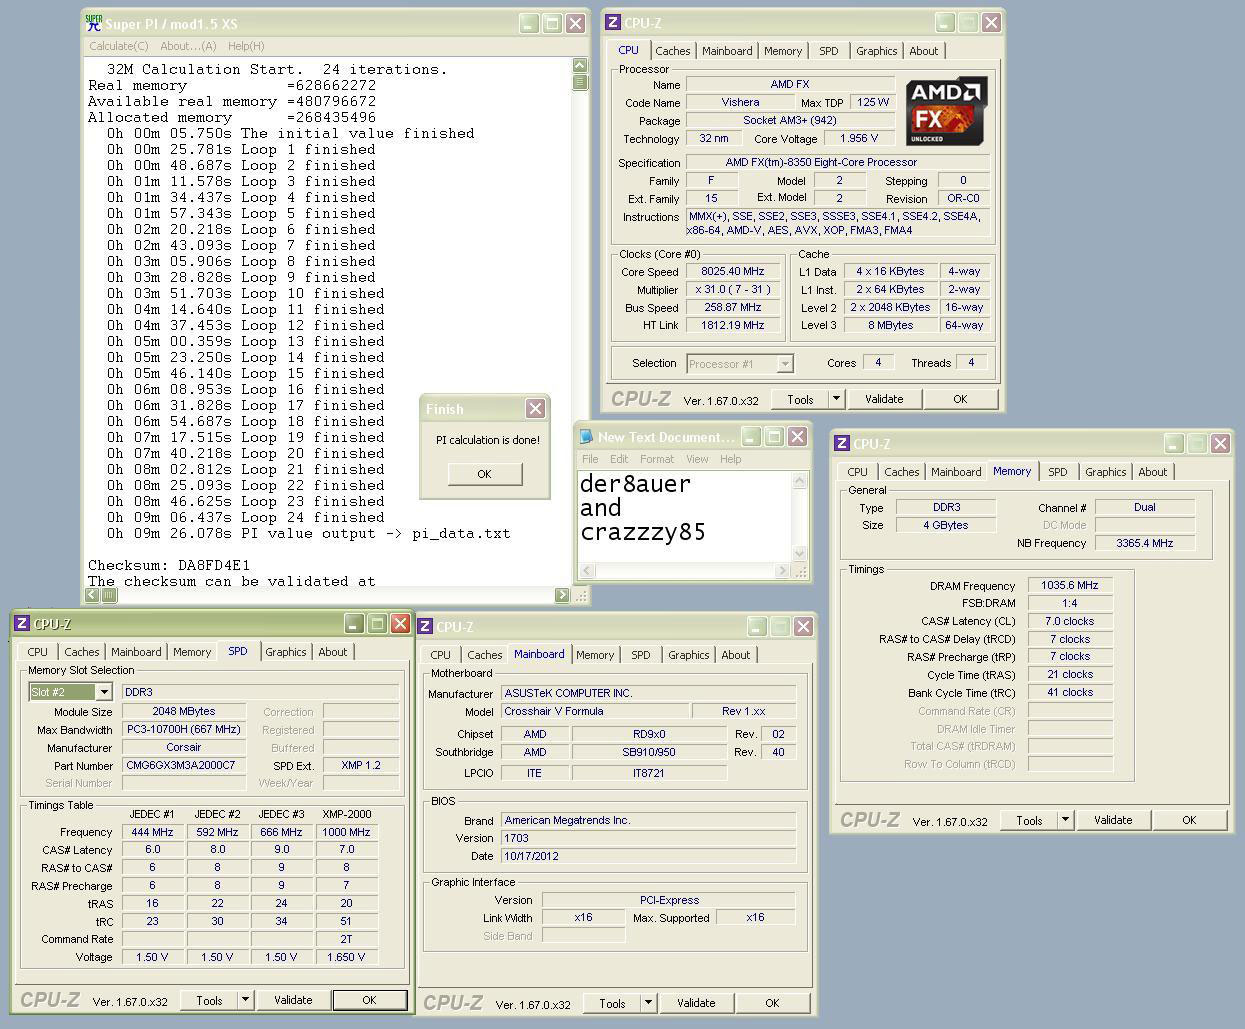Screen dimensions: 1245x1029
Task: Open the Processor #1 selection dropdown
Action: pyautogui.click(x=784, y=364)
